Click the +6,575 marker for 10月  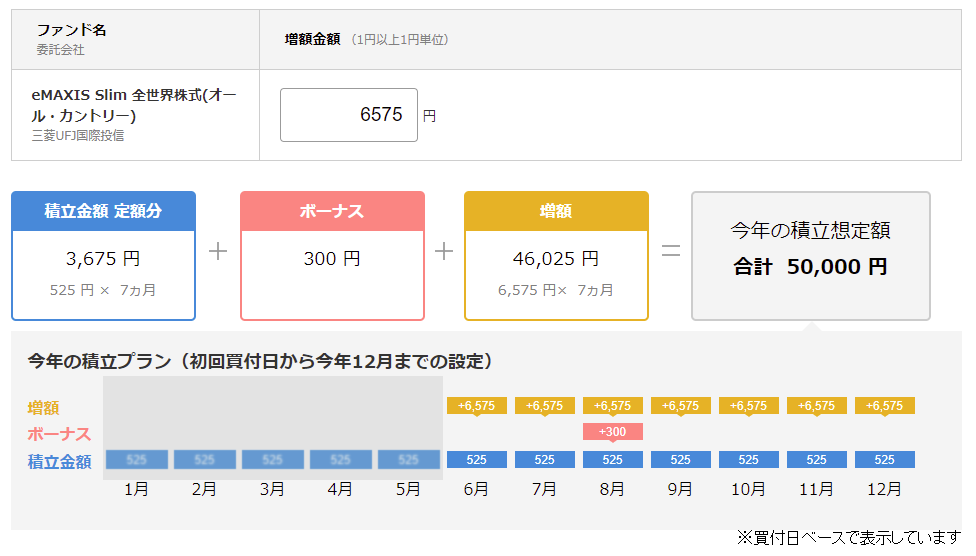(749, 406)
